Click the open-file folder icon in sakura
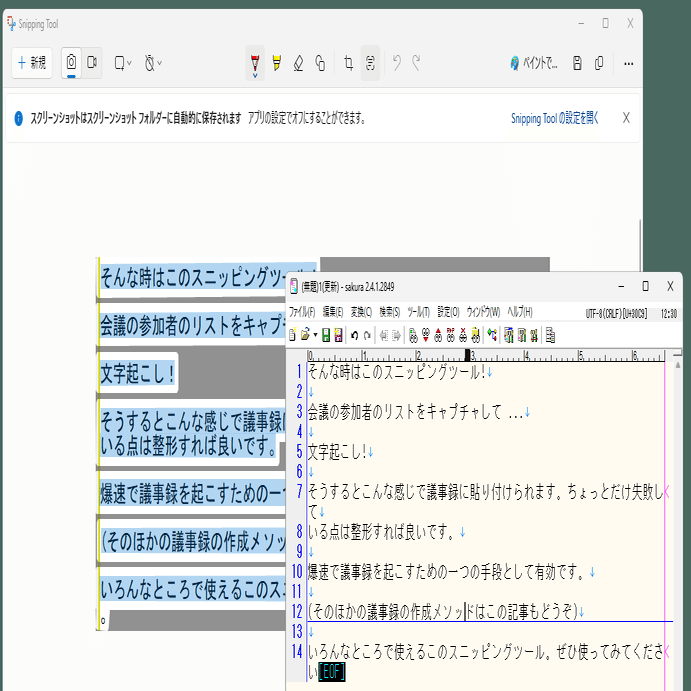691x691 pixels. [305, 335]
